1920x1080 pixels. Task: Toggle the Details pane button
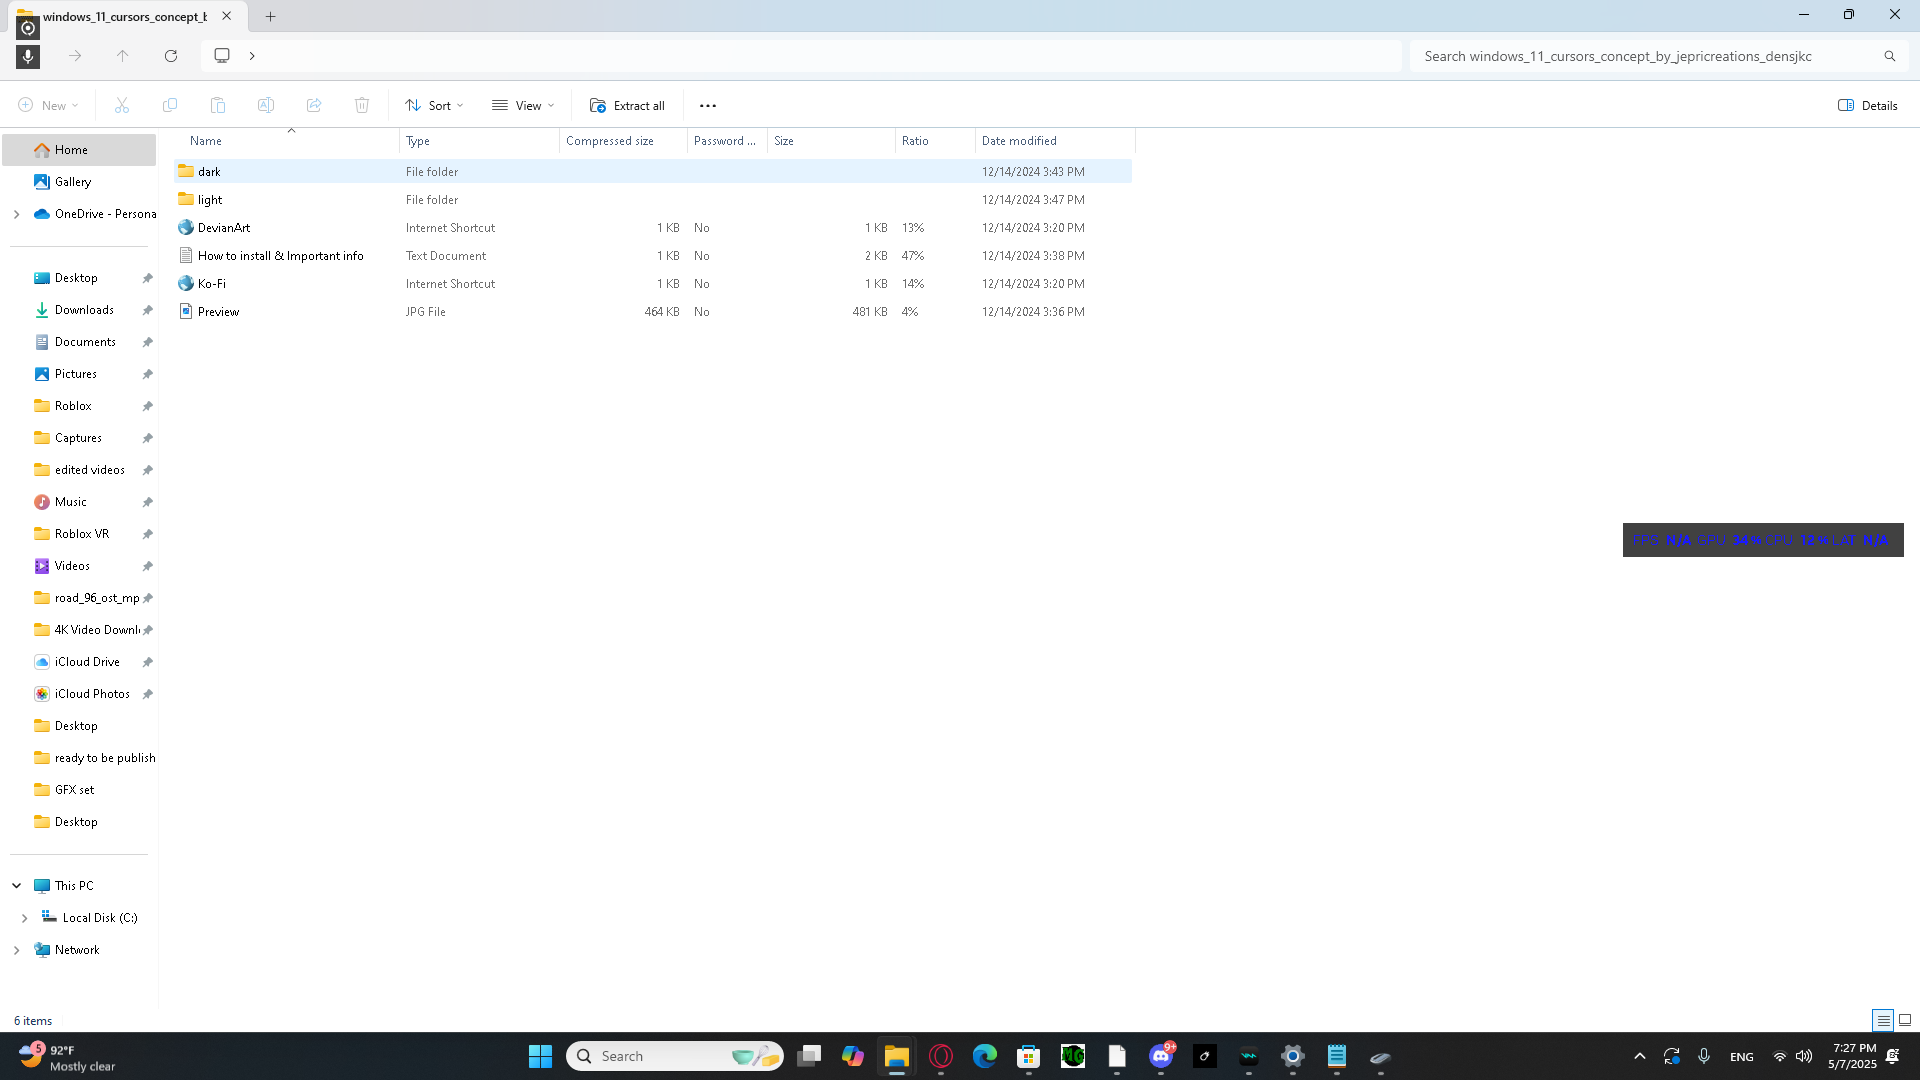click(1867, 105)
